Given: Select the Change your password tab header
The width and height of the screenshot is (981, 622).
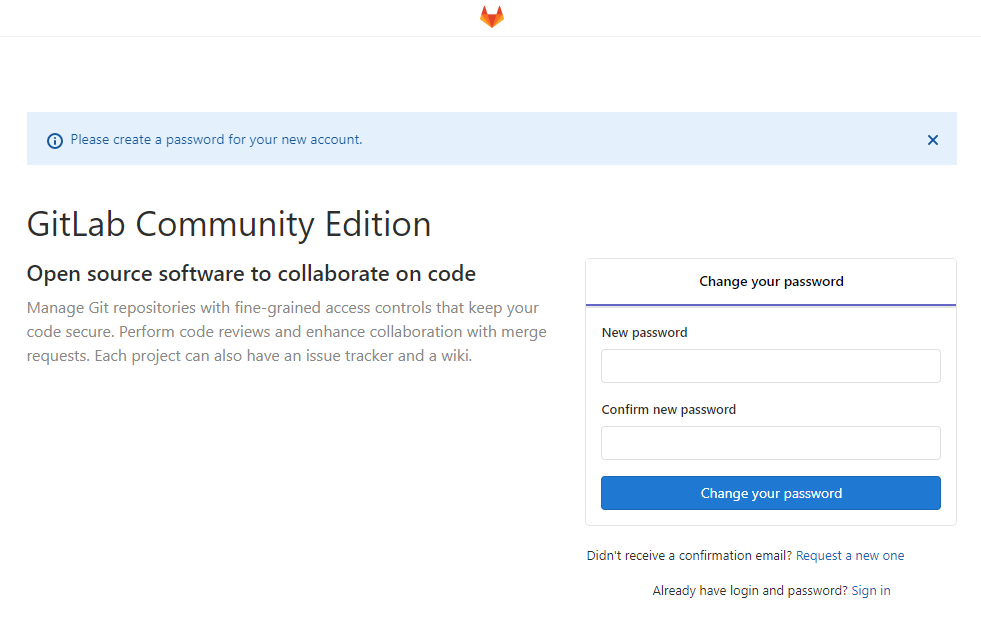Looking at the screenshot, I should tap(771, 282).
